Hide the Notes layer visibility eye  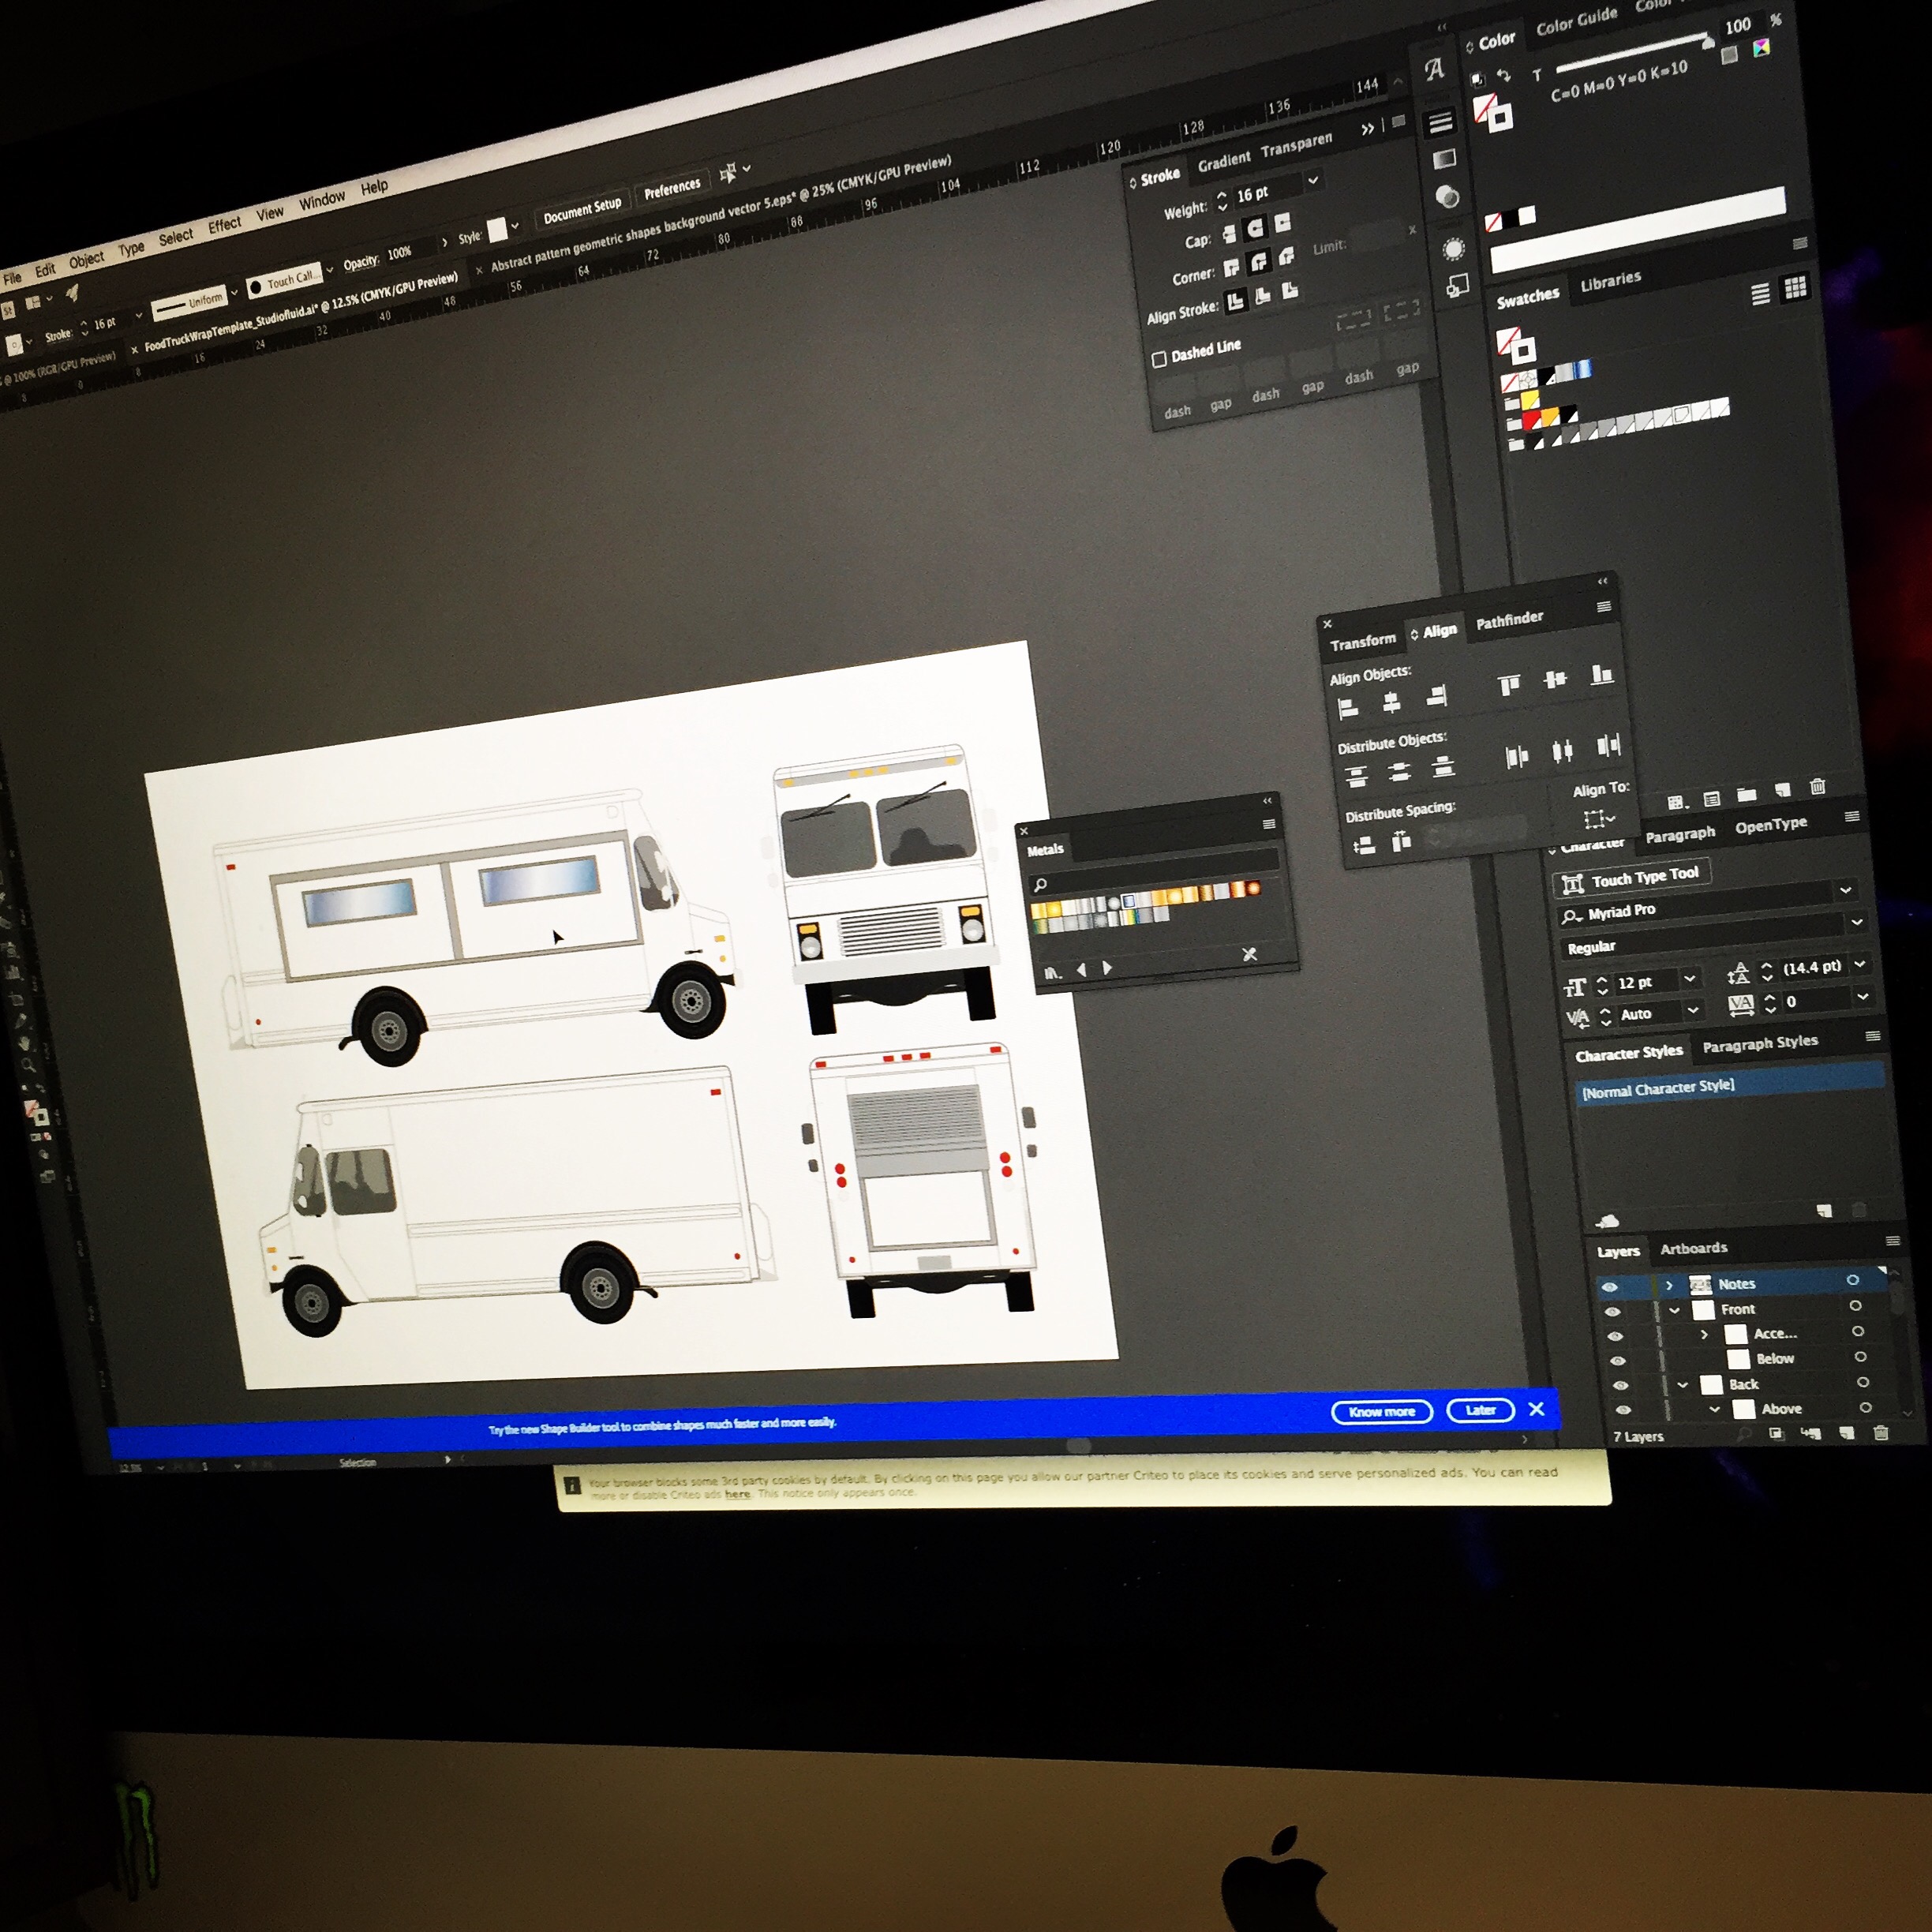coord(1610,1287)
